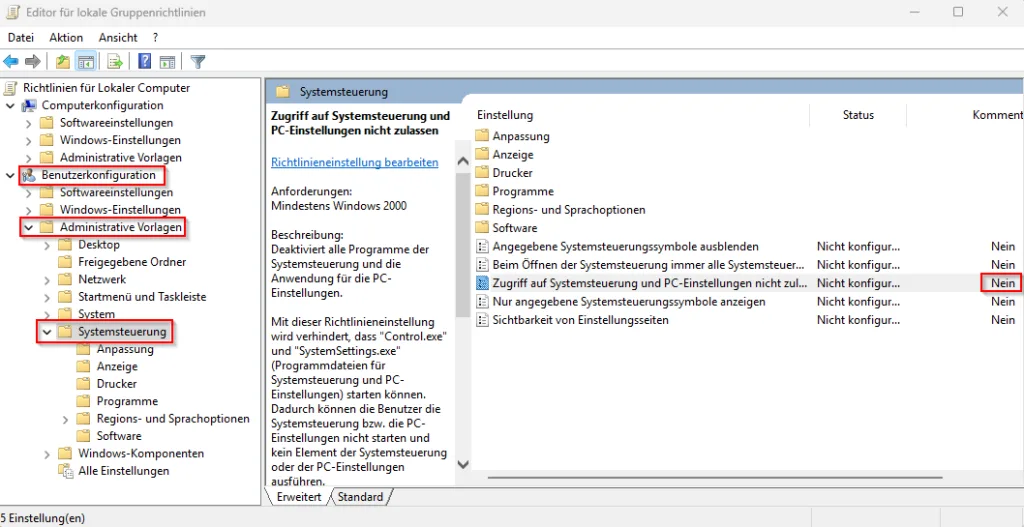Open the Aktion menu

pyautogui.click(x=66, y=37)
